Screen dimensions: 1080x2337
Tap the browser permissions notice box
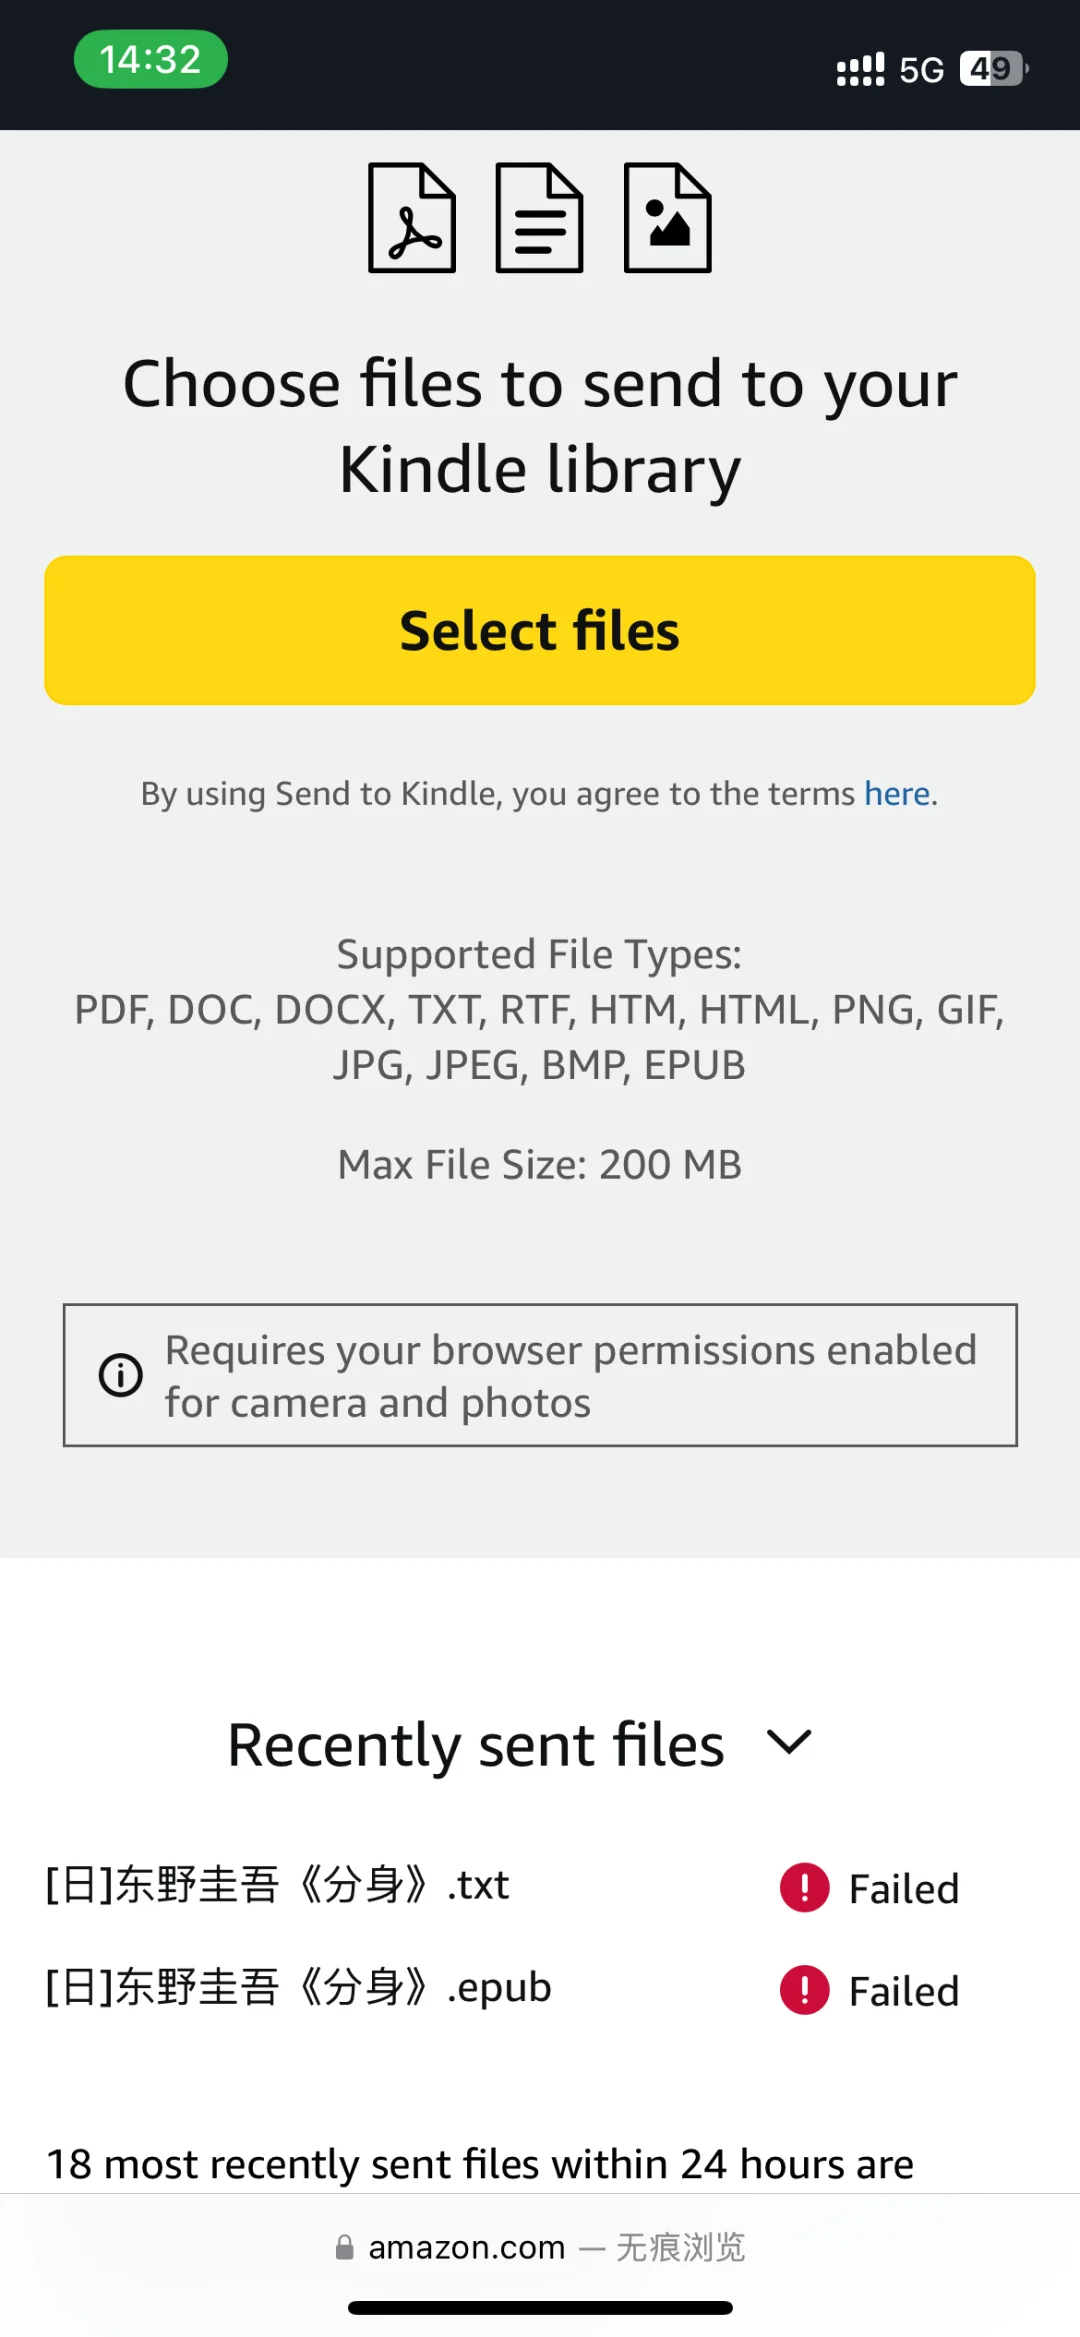pyautogui.click(x=540, y=1375)
